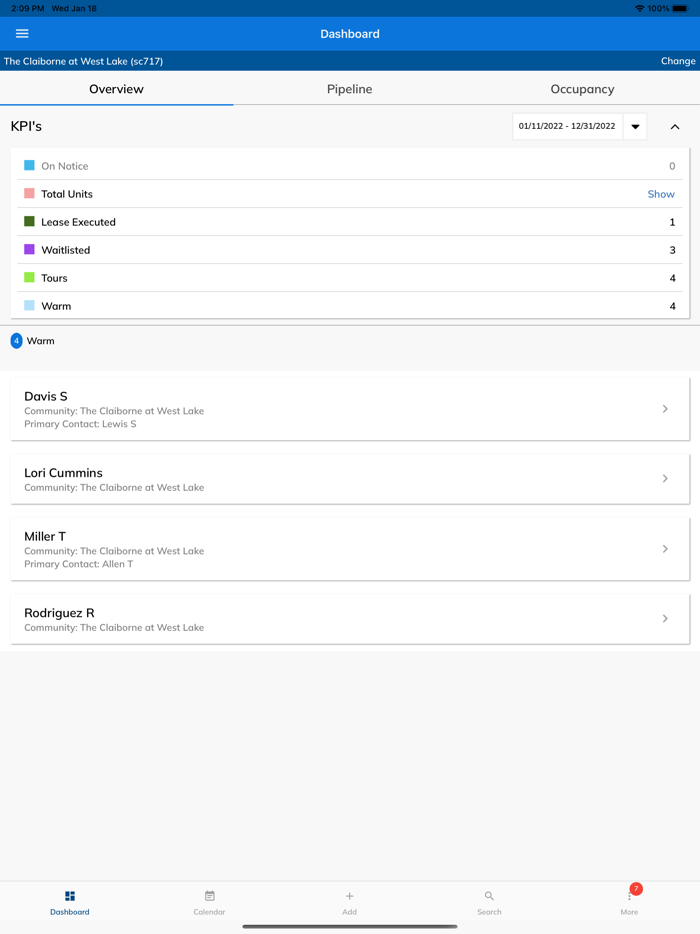Tap the date Wed Jan 18 in status bar

tap(74, 8)
